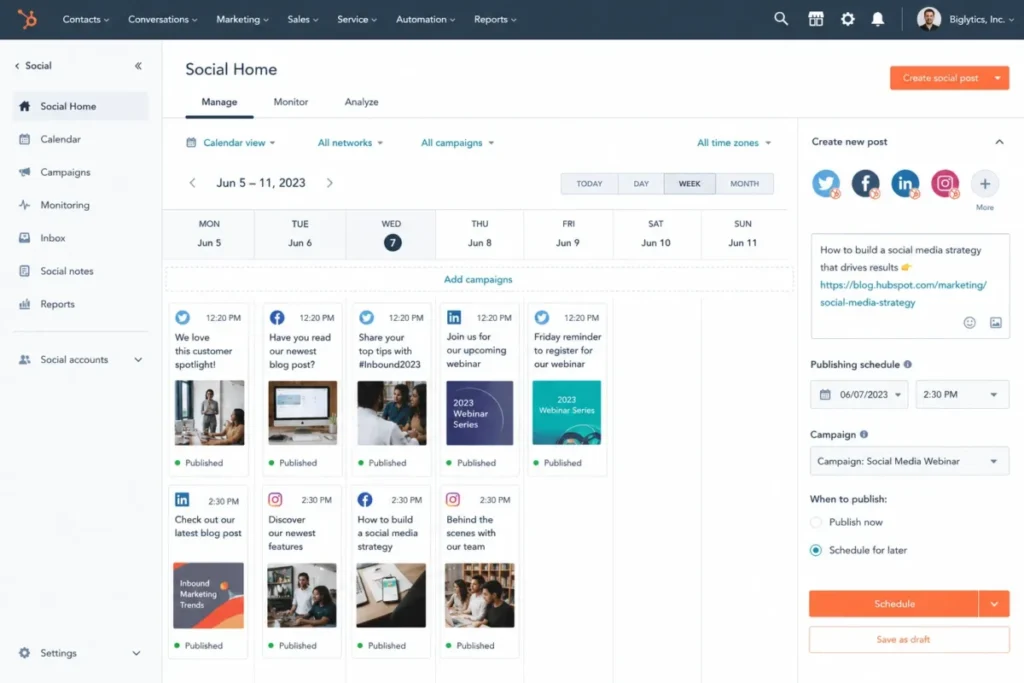The width and height of the screenshot is (1024, 683).
Task: Collapse the sidebar with double-chevron icon
Action: coord(138,66)
